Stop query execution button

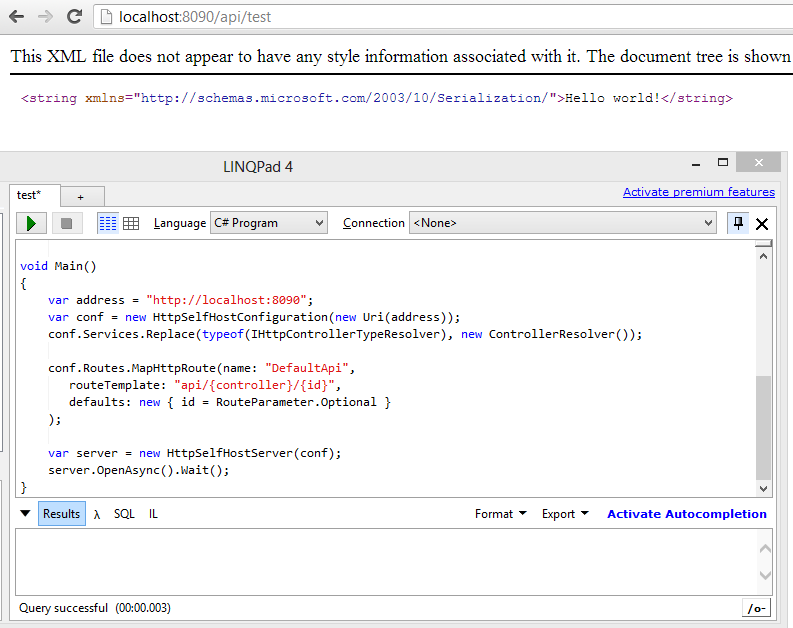click(66, 223)
